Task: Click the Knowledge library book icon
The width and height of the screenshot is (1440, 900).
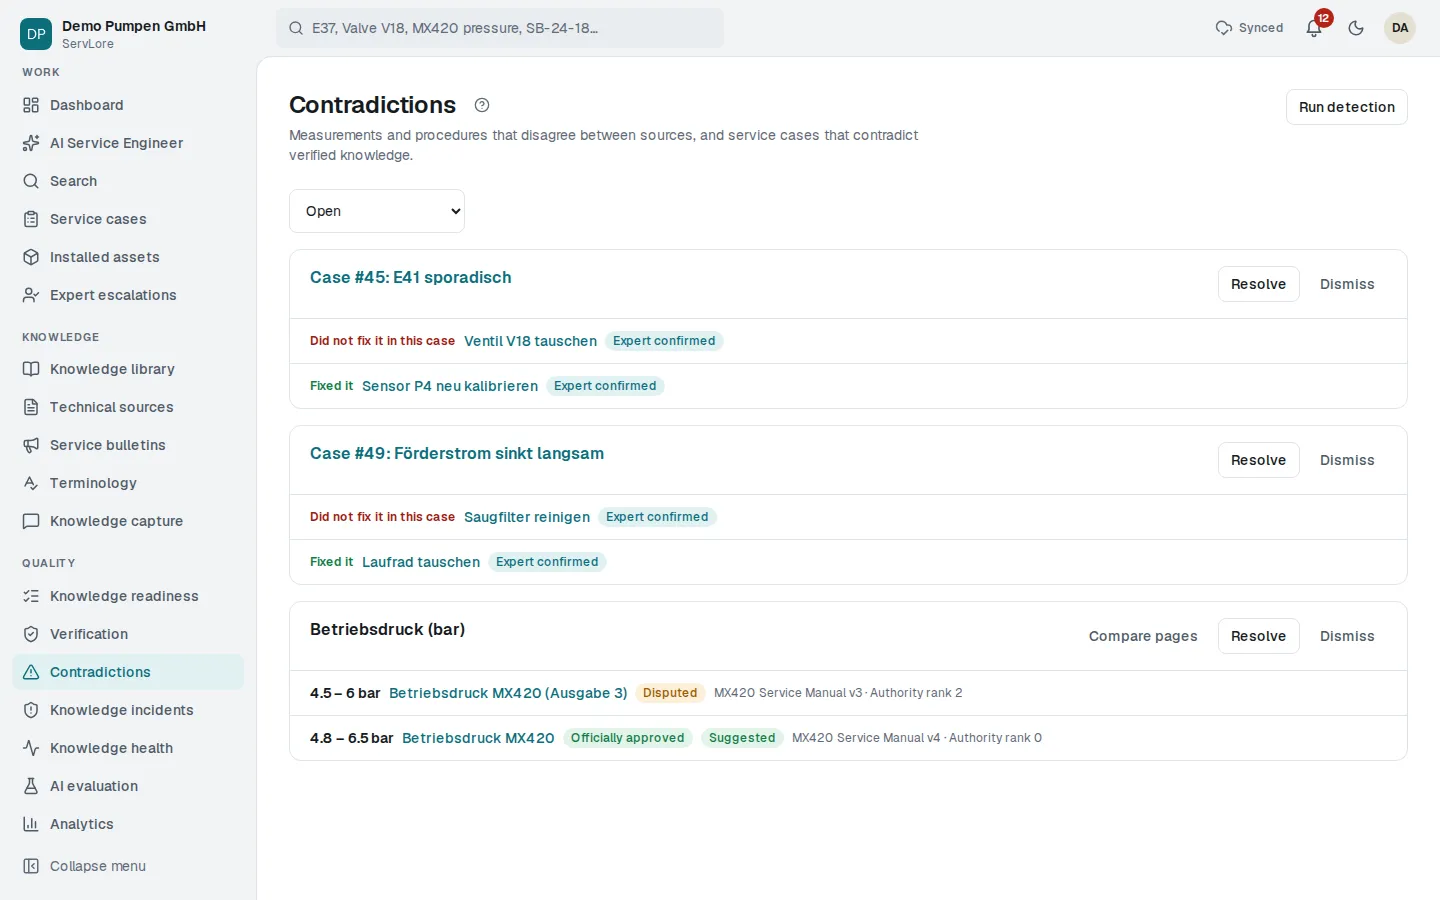Action: [31, 369]
